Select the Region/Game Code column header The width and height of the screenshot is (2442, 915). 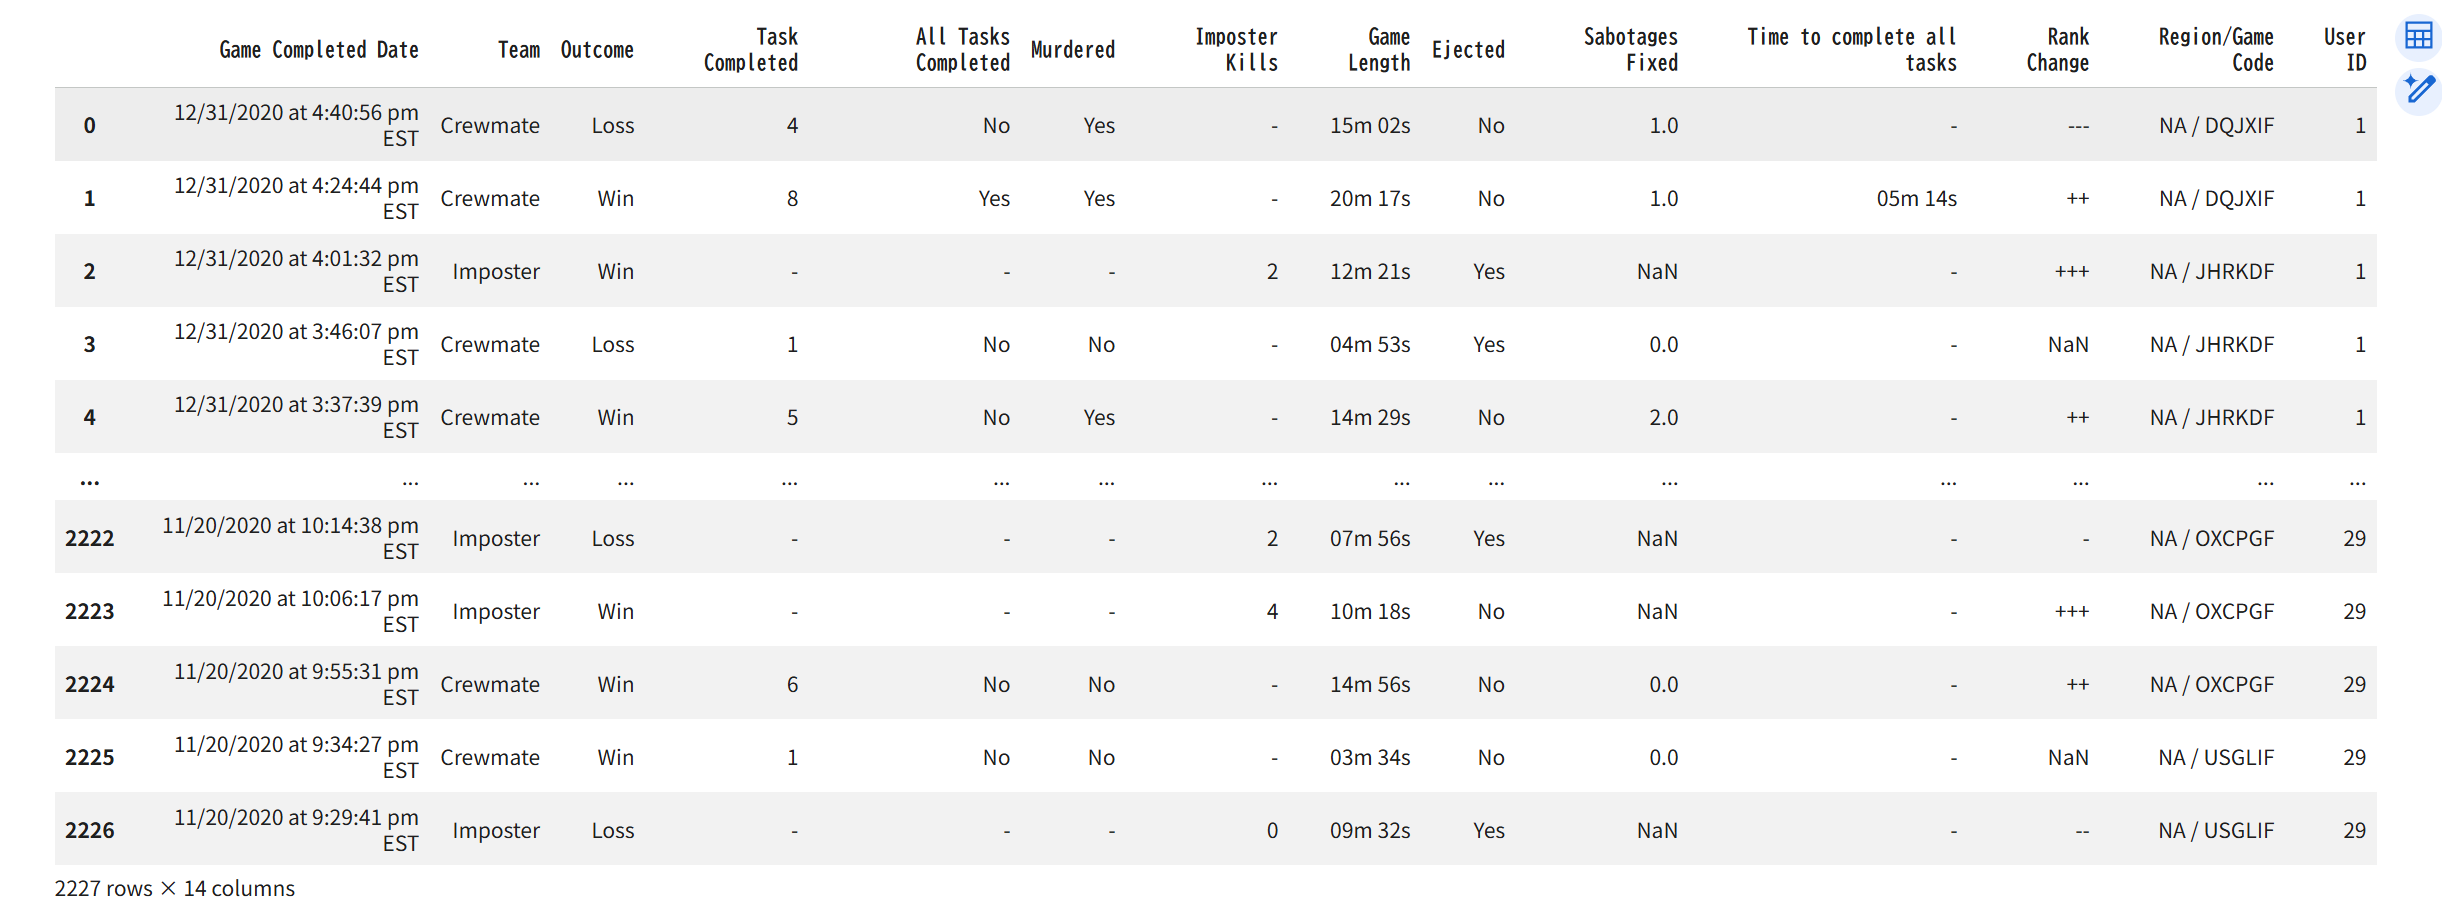[x=2216, y=50]
